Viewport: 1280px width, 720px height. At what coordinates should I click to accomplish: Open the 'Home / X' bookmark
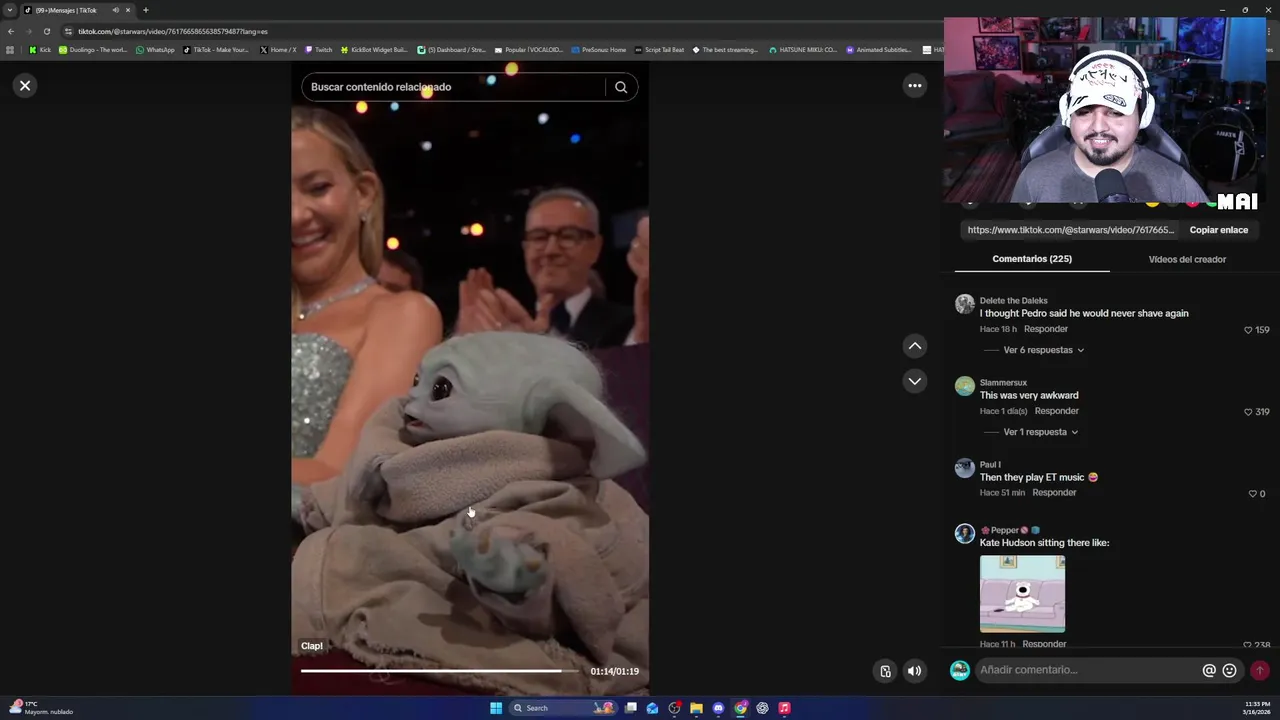(x=277, y=50)
